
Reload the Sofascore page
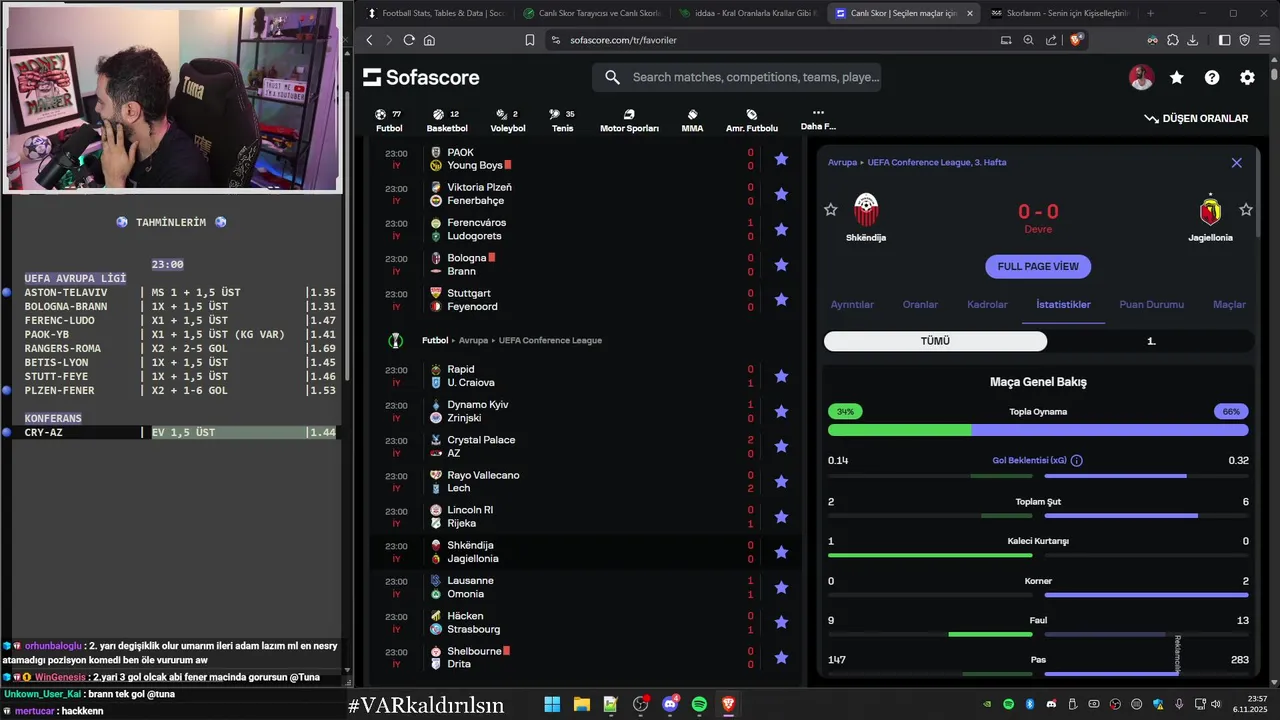(409, 40)
